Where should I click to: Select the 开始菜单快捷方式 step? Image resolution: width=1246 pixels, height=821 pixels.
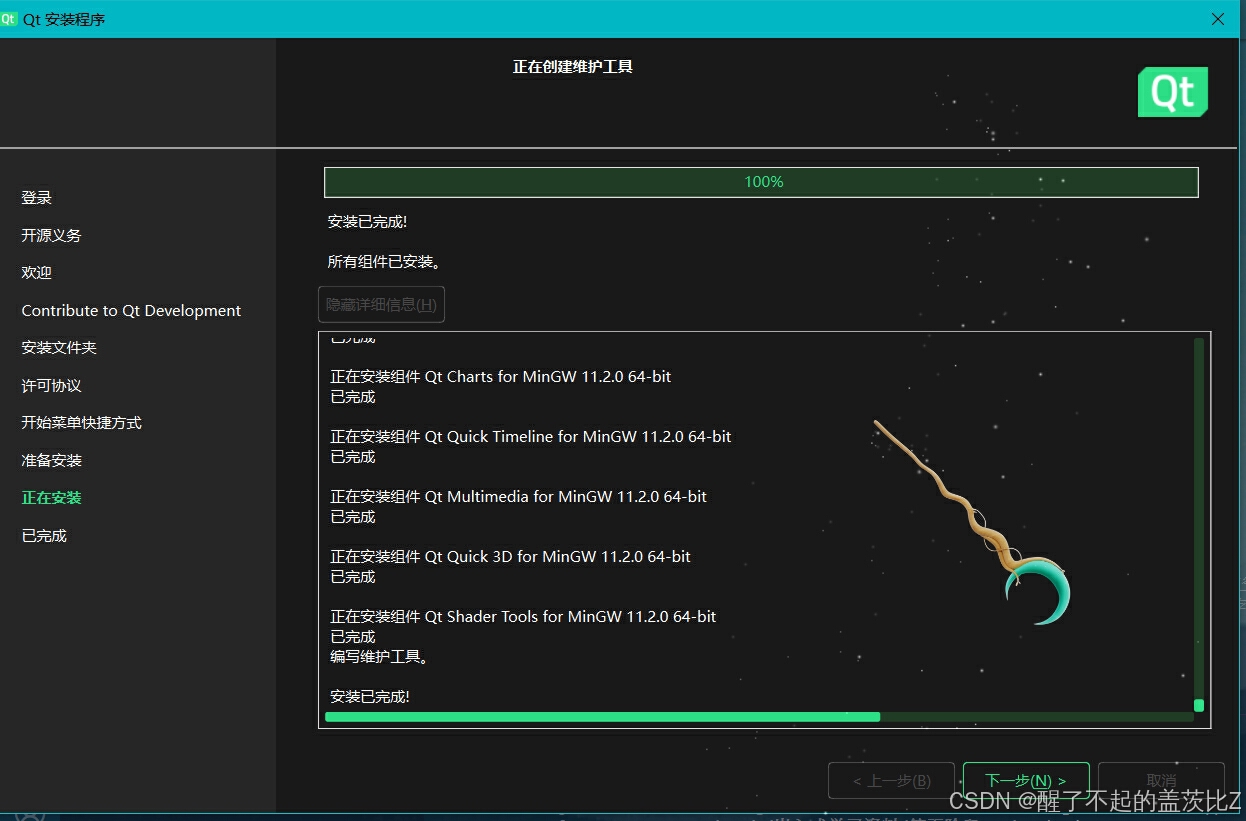[x=82, y=423]
